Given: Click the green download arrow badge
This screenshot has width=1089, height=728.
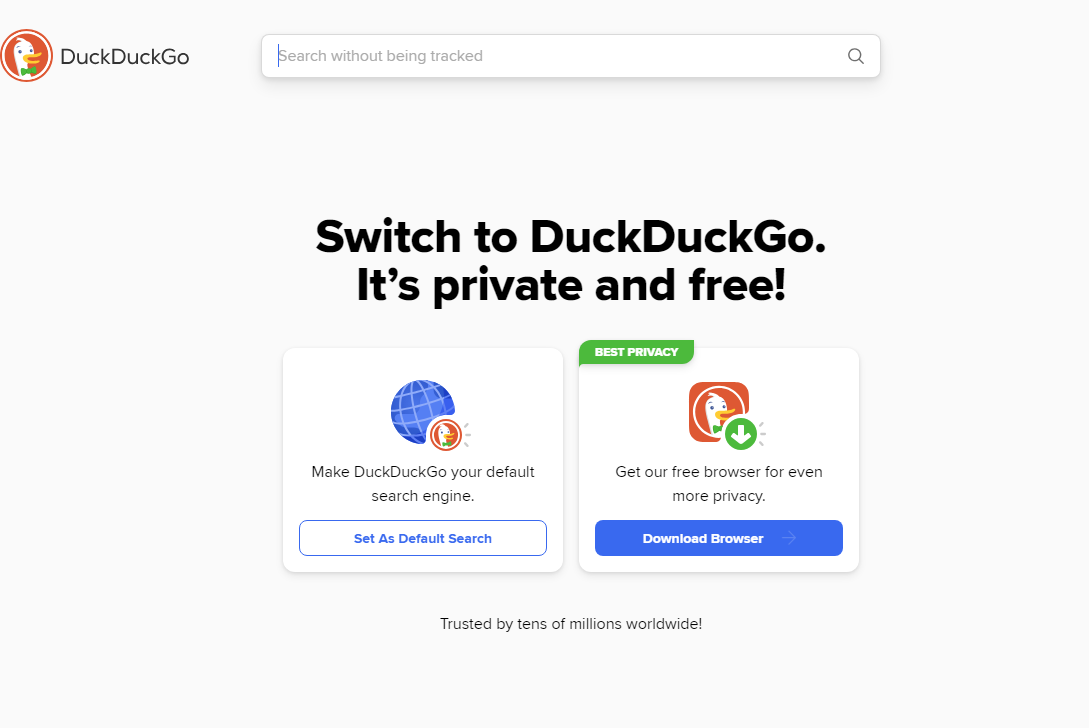Looking at the screenshot, I should 741,434.
